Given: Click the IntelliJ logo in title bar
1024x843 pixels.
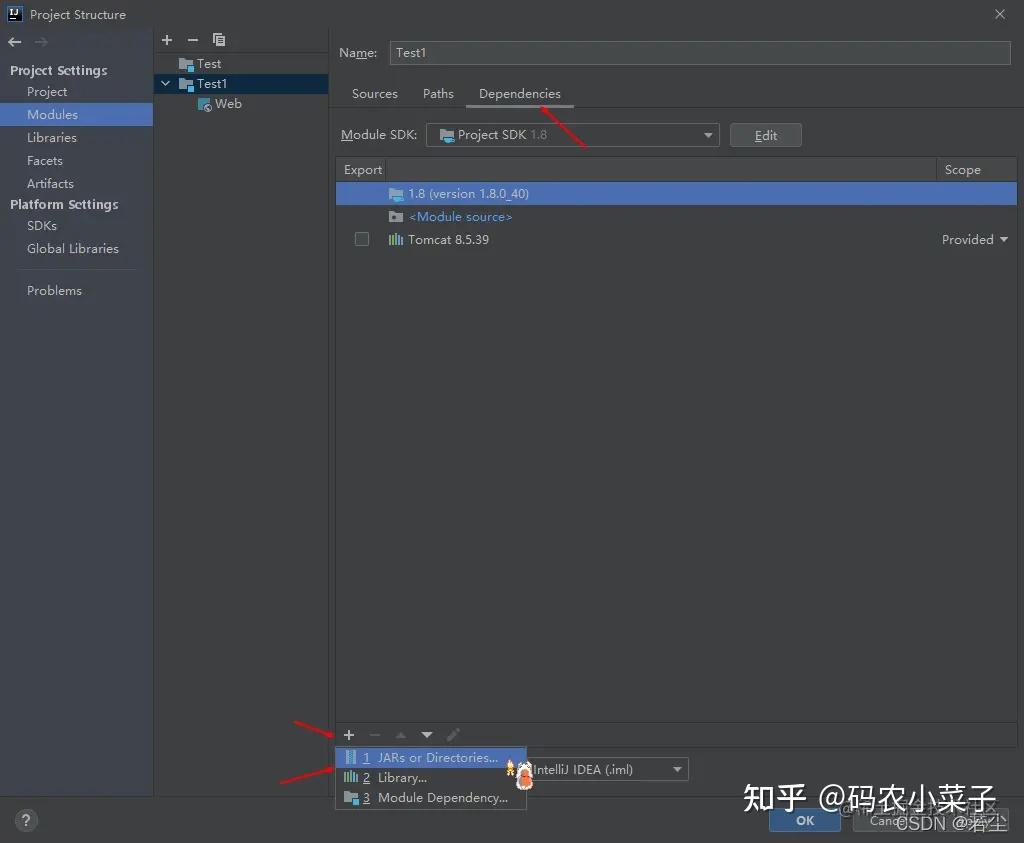Looking at the screenshot, I should pyautogui.click(x=14, y=14).
